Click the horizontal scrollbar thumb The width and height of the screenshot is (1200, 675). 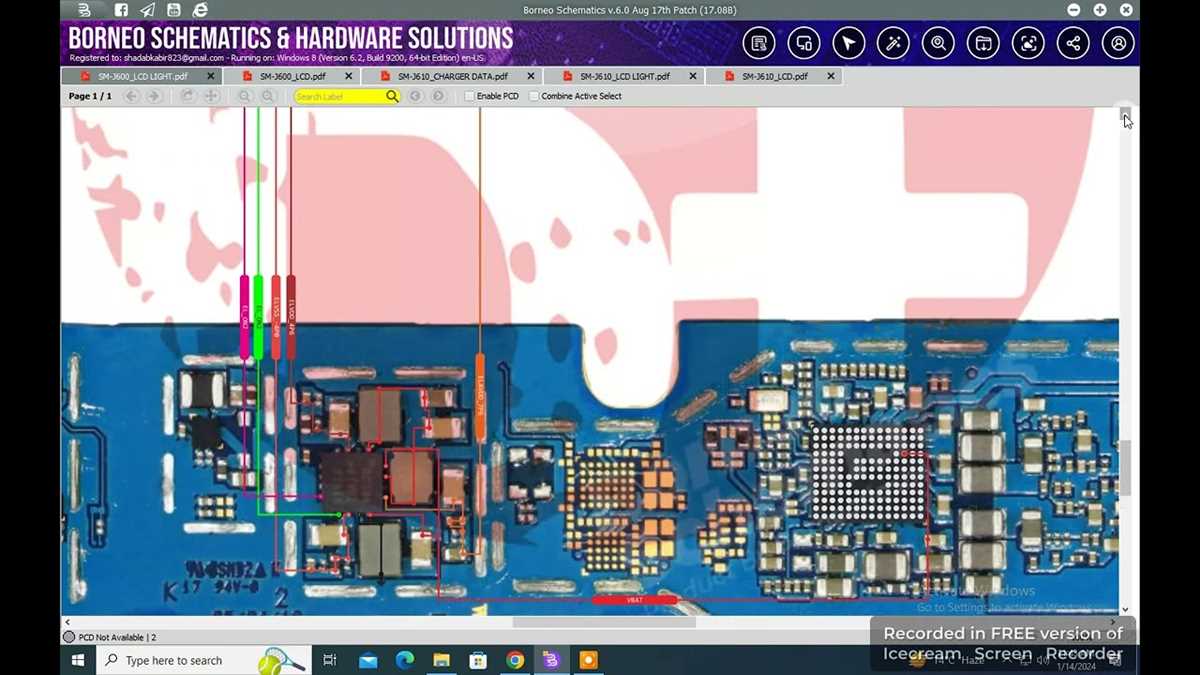pyautogui.click(x=604, y=622)
